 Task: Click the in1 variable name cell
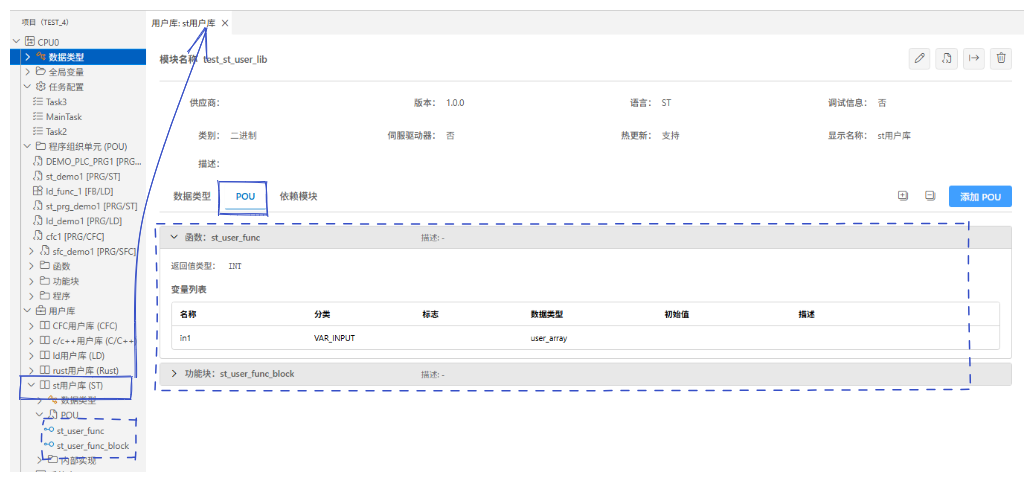click(185, 338)
